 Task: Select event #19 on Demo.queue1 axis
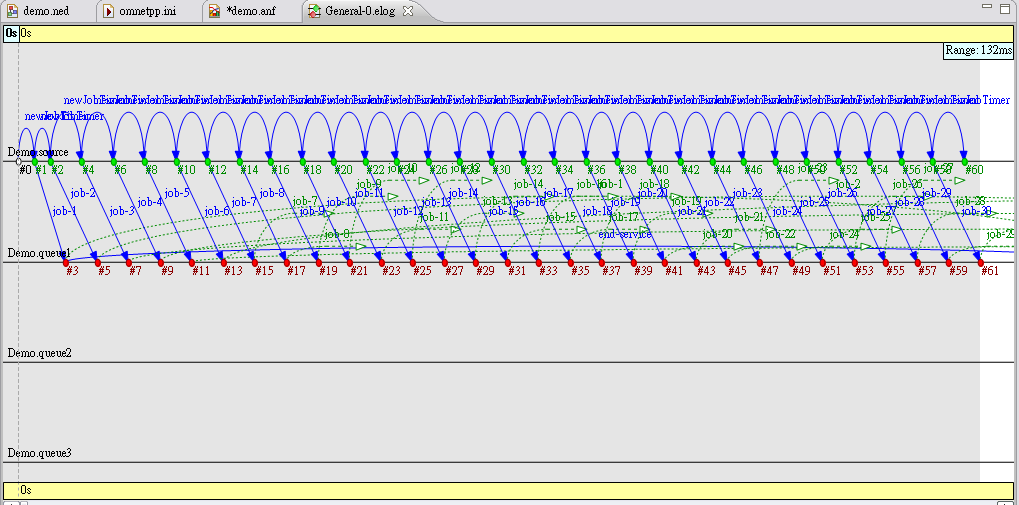[318, 263]
